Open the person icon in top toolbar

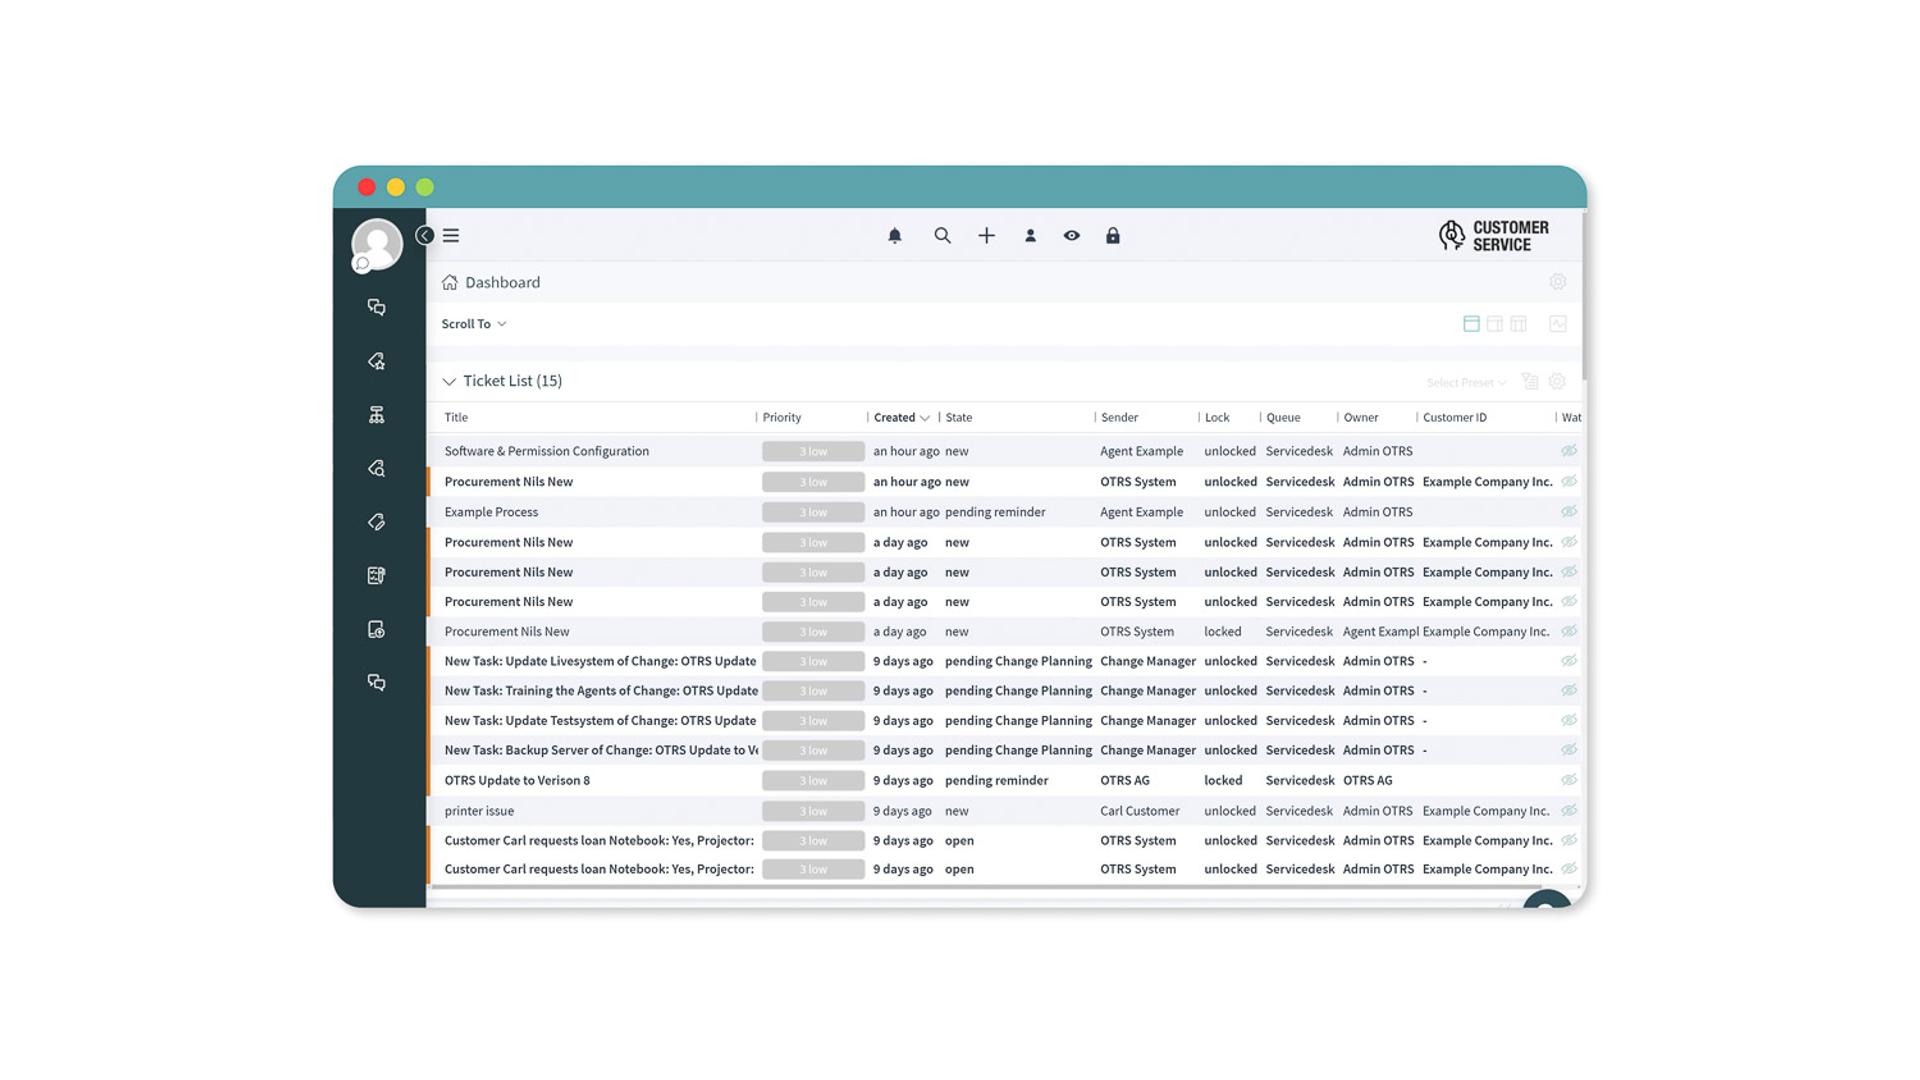click(x=1030, y=236)
